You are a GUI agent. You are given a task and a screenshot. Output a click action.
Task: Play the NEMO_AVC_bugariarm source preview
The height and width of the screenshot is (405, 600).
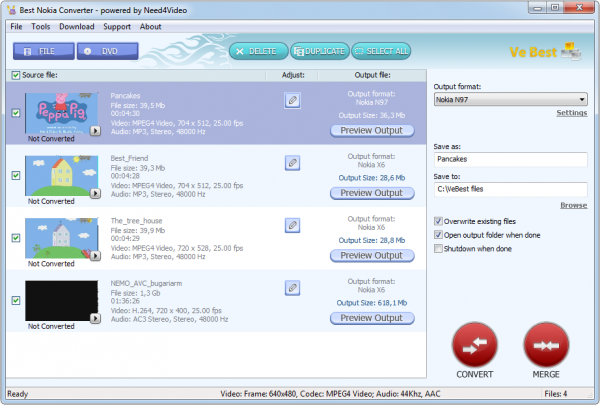click(x=95, y=318)
